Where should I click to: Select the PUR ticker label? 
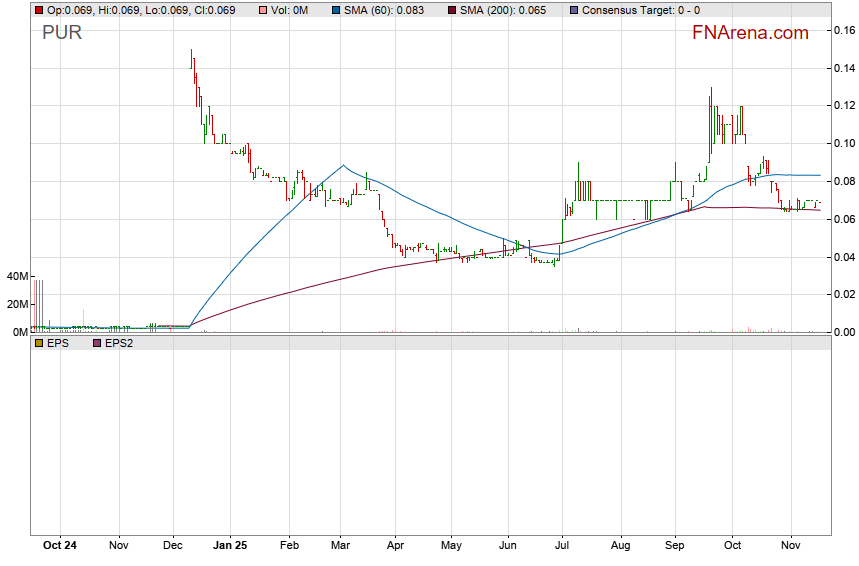pyautogui.click(x=62, y=33)
